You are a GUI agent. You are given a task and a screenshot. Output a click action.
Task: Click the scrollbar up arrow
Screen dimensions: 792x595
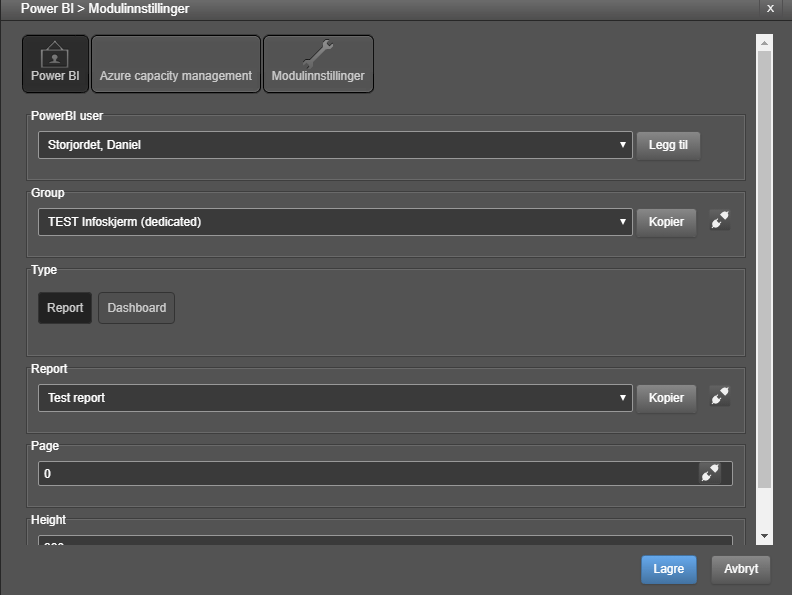click(x=764, y=43)
